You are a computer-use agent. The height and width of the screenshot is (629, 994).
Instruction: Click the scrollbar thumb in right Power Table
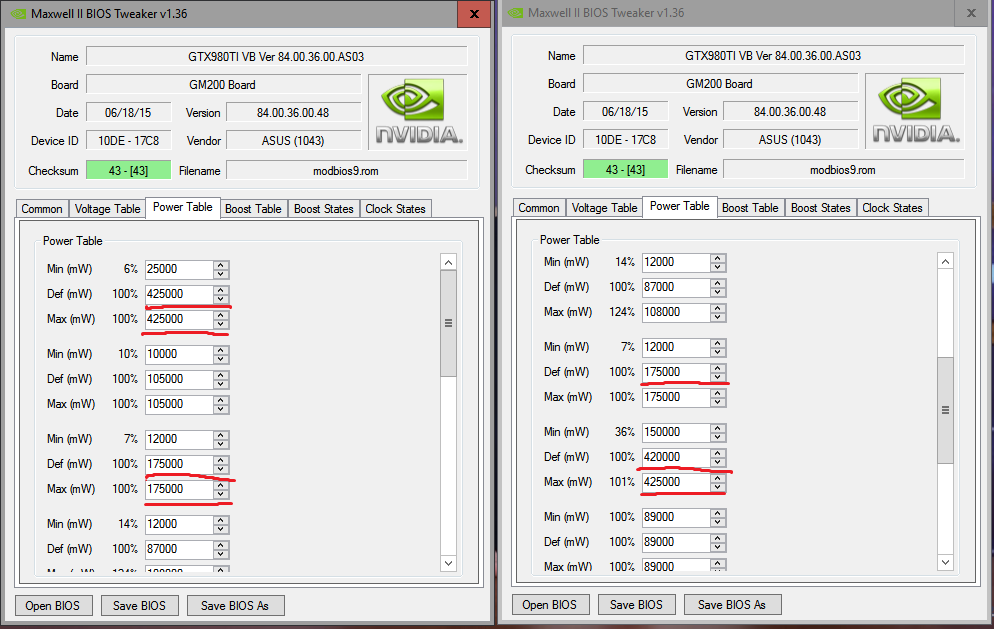[945, 410]
